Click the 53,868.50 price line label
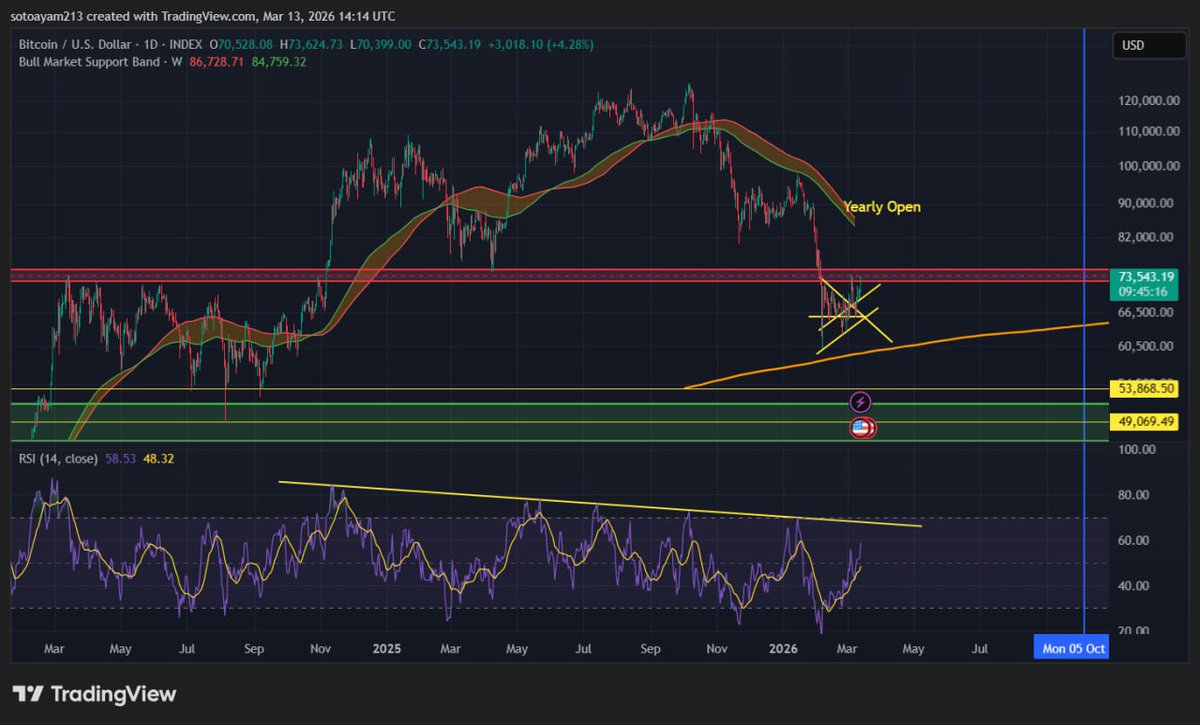The width and height of the screenshot is (1200, 725). (1144, 388)
